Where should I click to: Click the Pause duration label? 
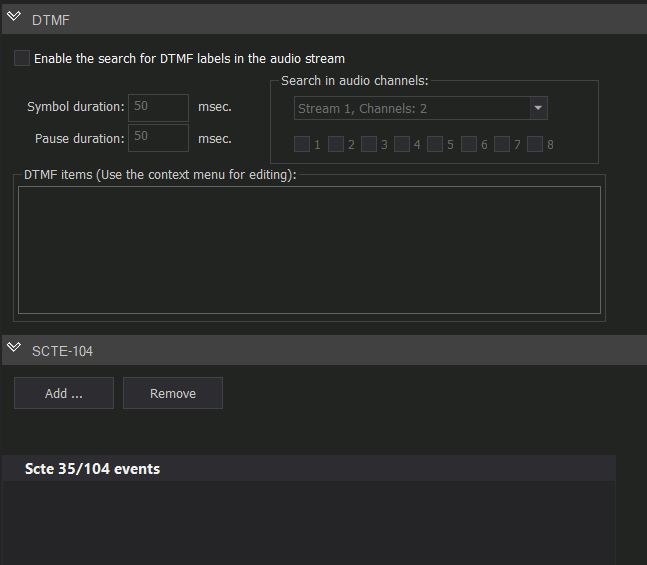[80, 139]
